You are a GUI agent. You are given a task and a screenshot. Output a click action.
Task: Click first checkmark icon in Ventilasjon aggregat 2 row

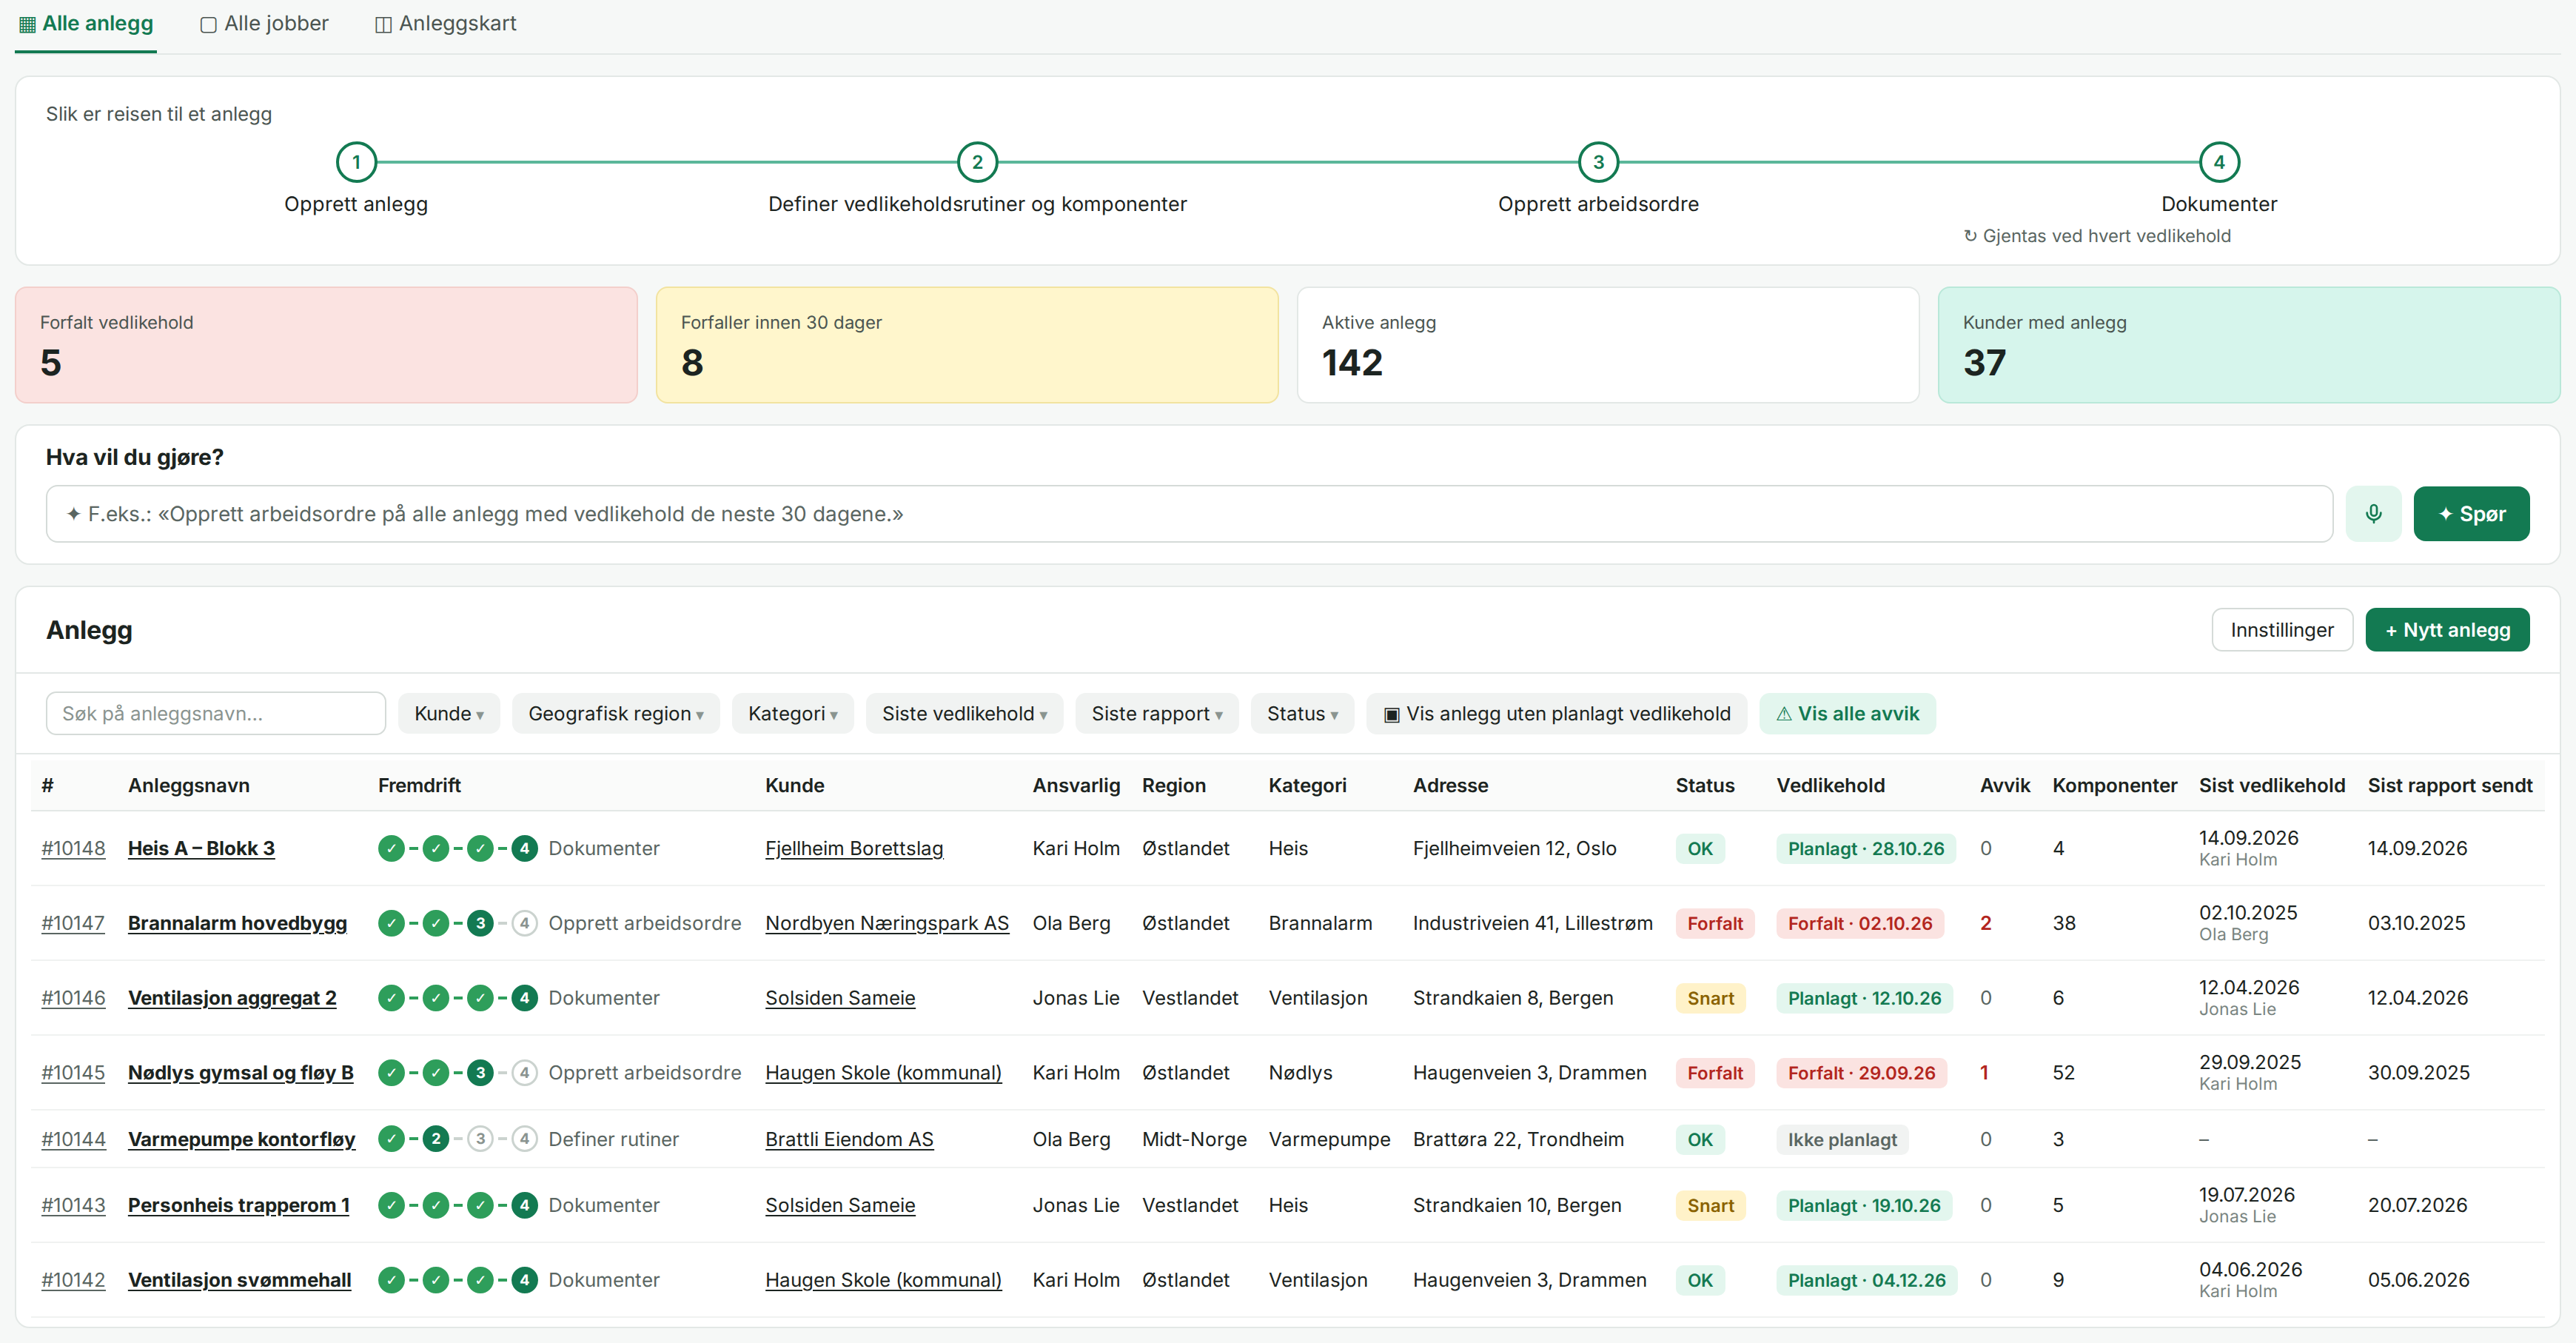coord(392,998)
